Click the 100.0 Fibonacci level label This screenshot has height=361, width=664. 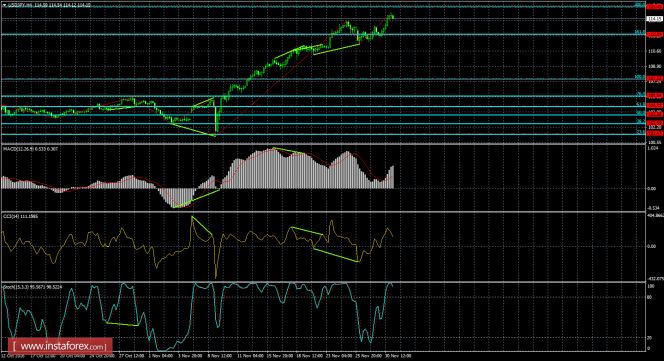(x=639, y=77)
